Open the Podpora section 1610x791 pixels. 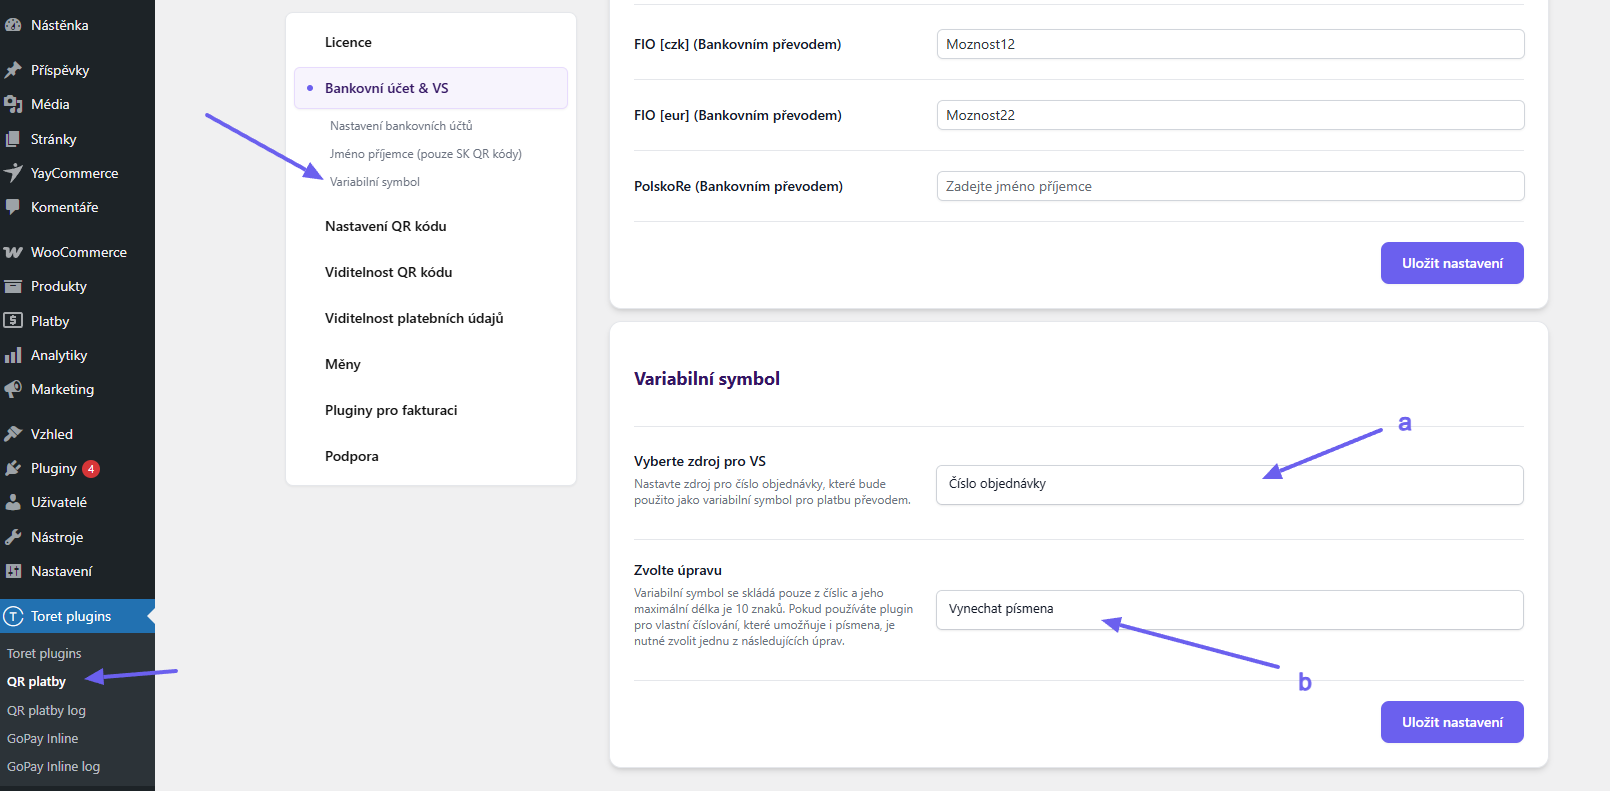(352, 456)
